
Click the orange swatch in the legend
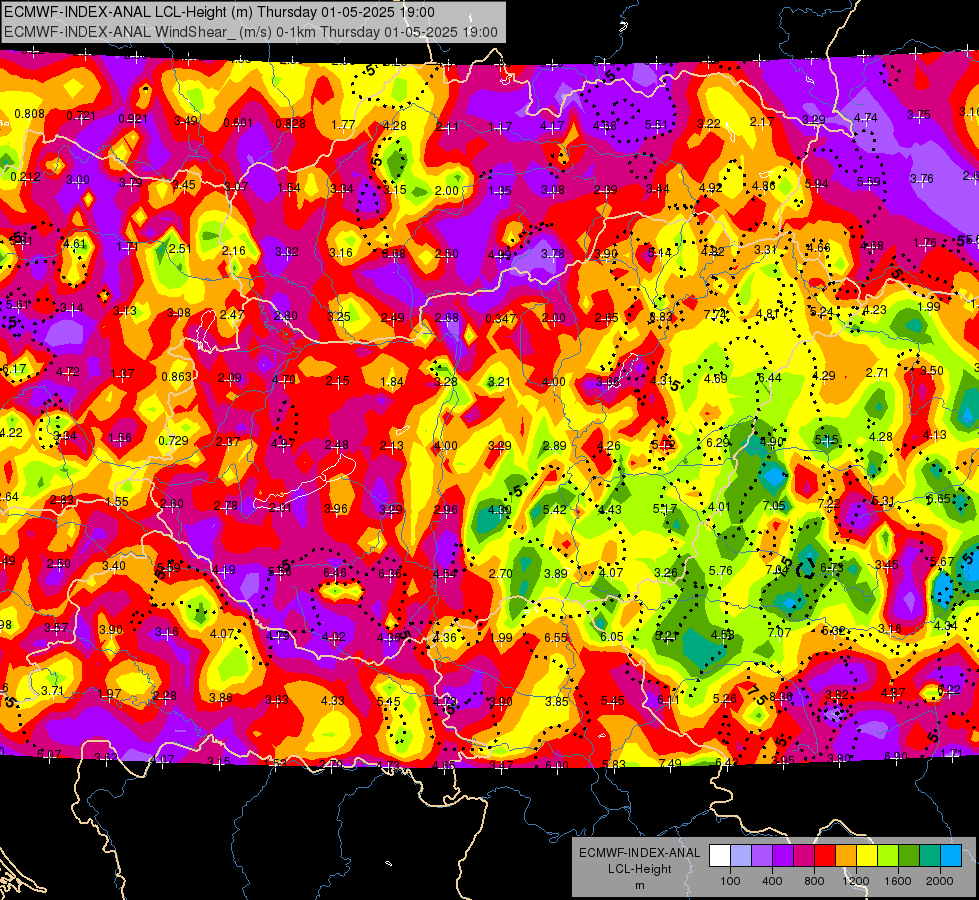846,856
